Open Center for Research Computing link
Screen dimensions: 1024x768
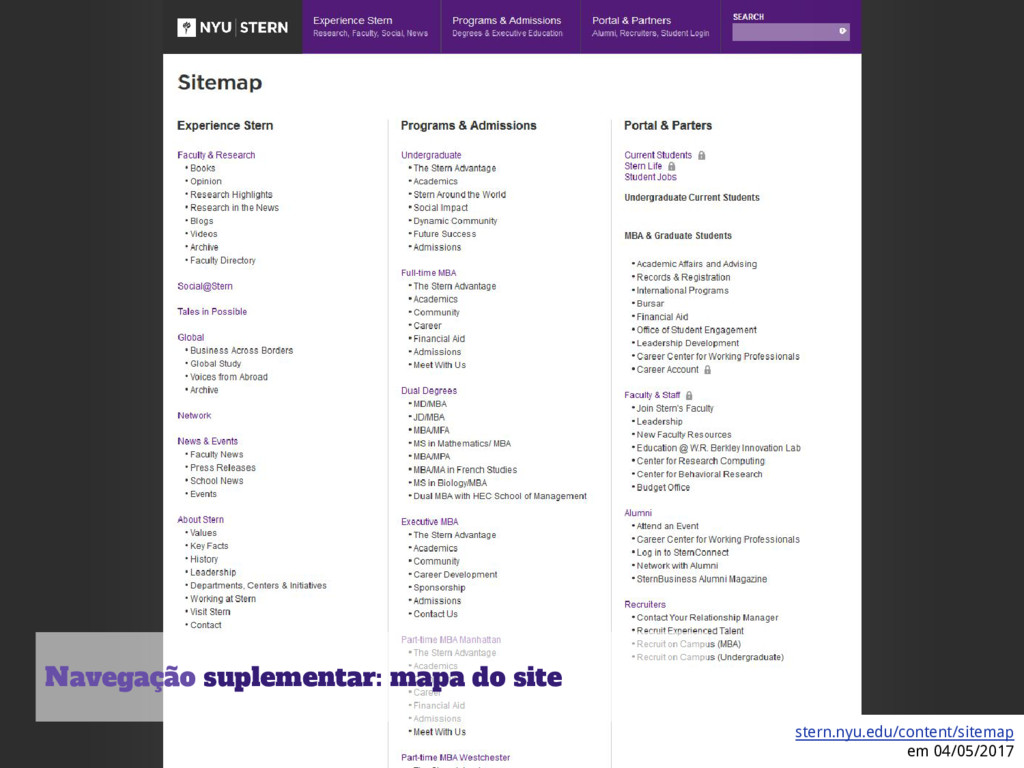click(x=701, y=461)
